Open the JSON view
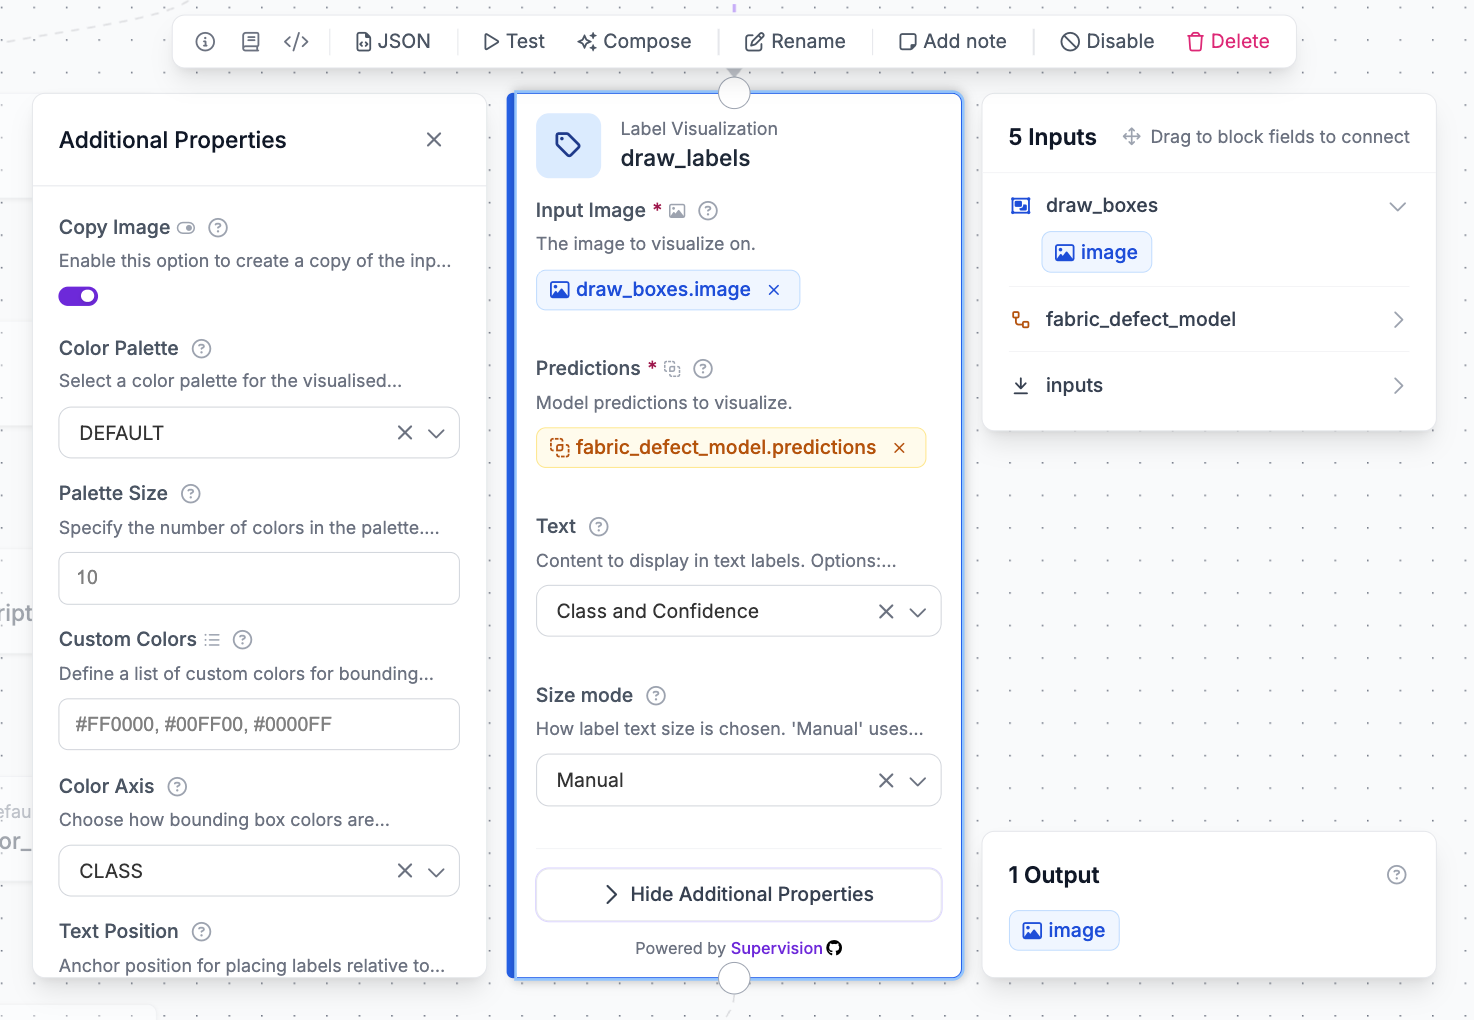1474x1020 pixels. 393,42
